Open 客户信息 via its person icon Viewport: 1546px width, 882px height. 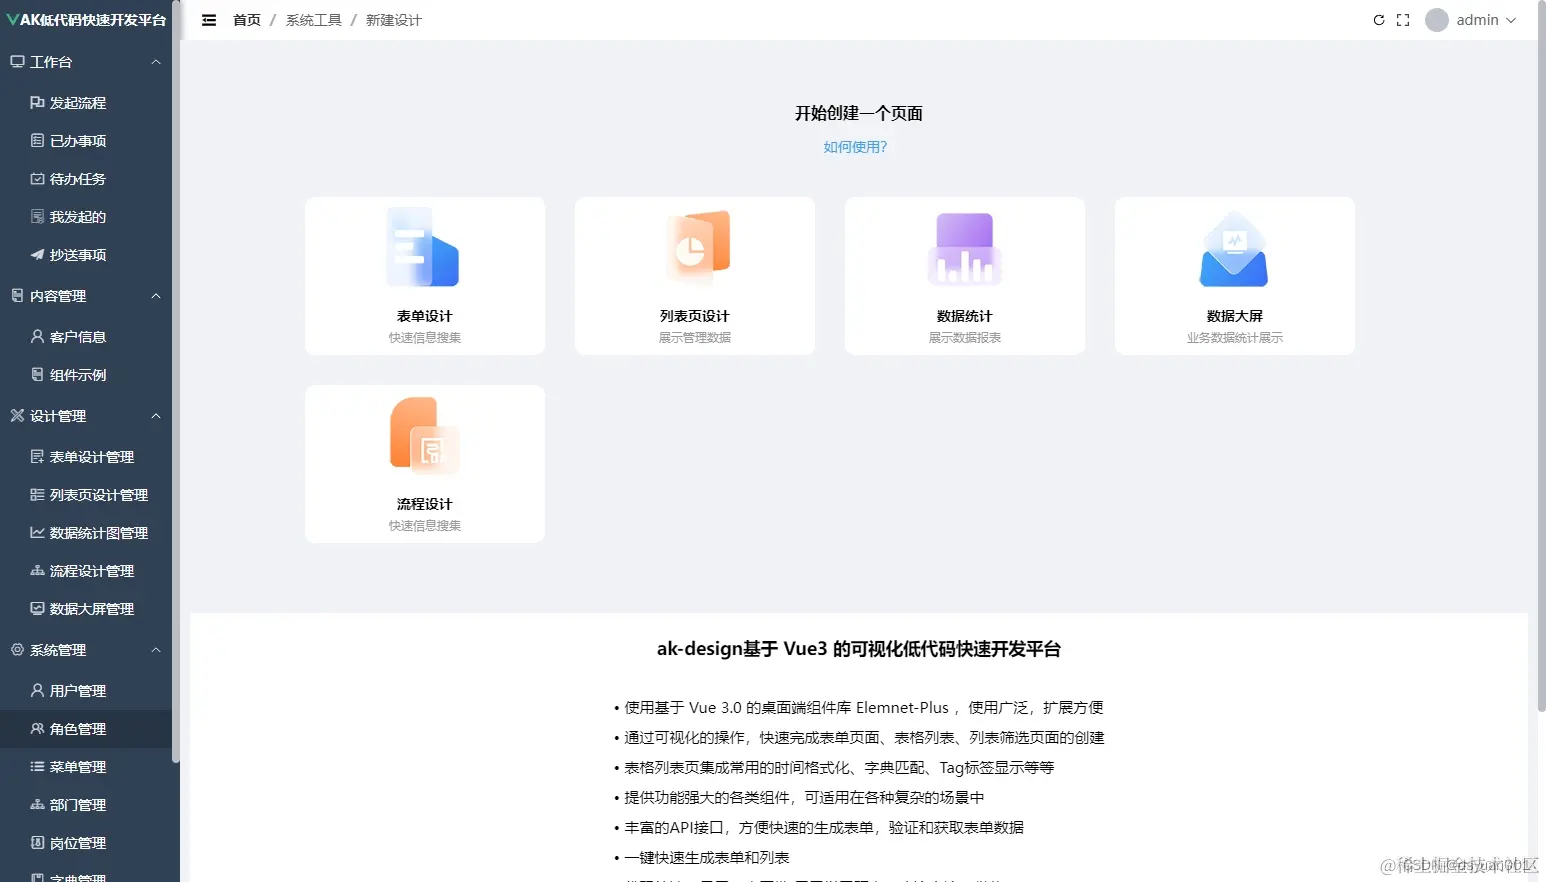[38, 337]
